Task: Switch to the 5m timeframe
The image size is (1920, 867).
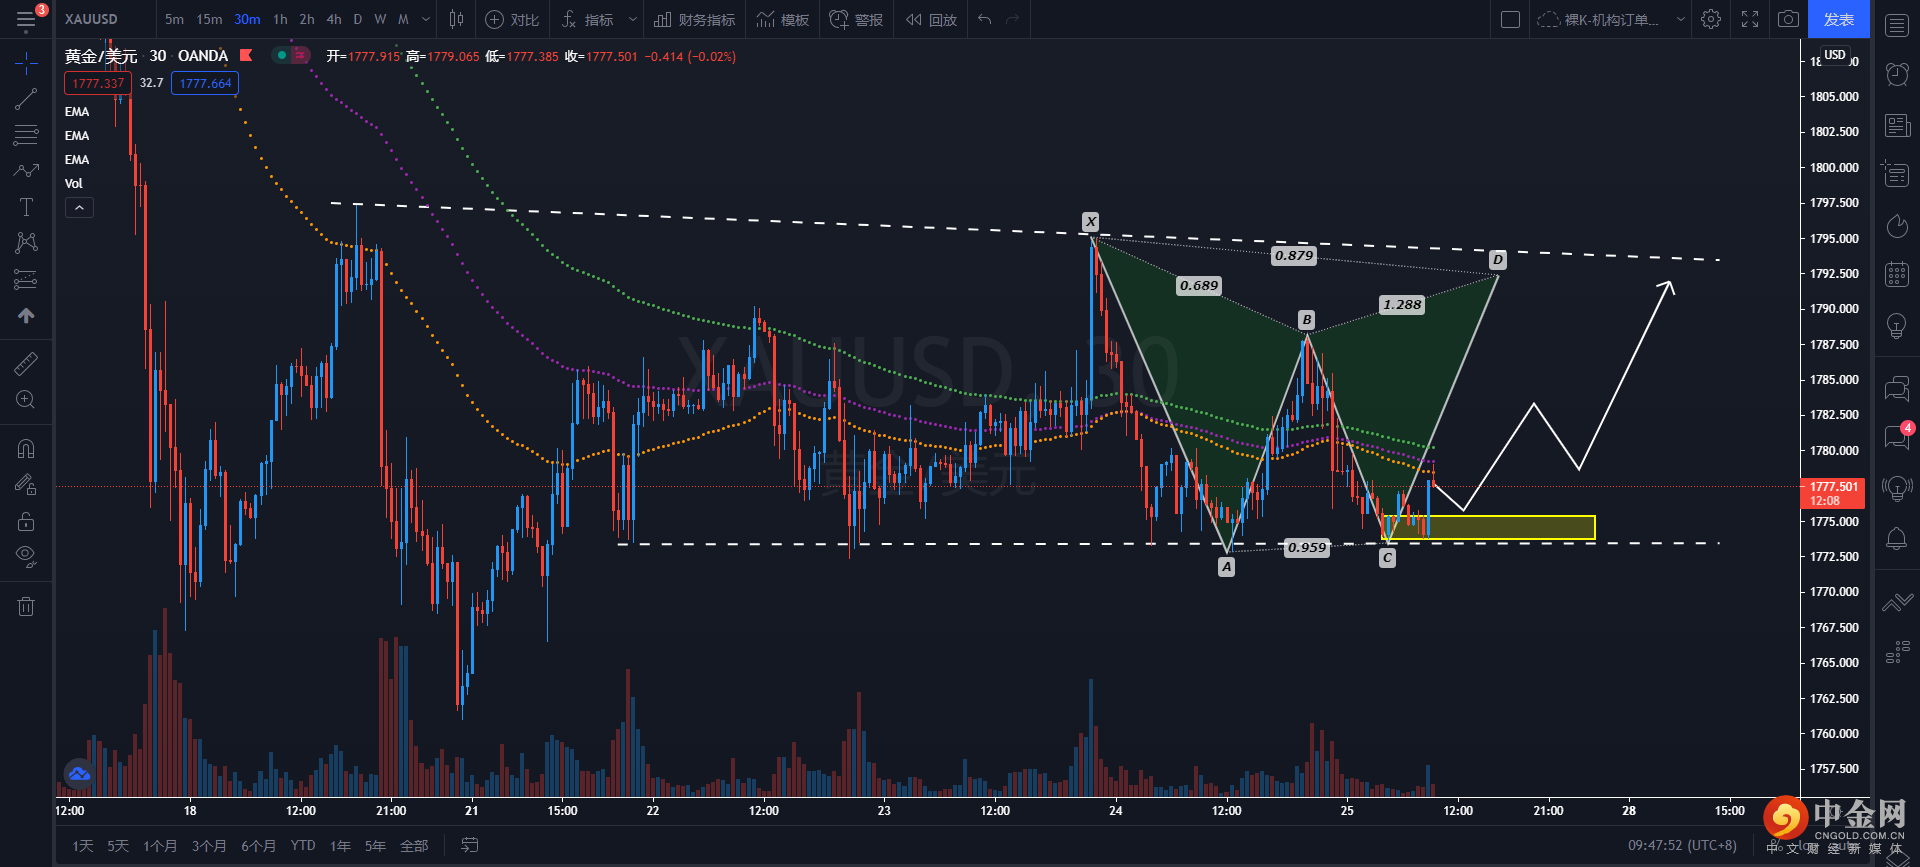Action: [174, 19]
